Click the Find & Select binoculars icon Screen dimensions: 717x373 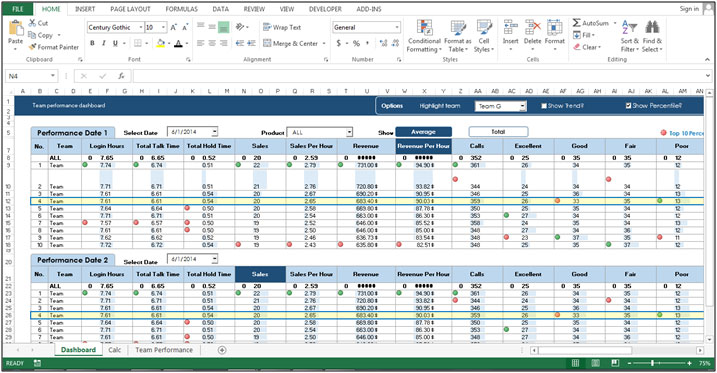coord(652,27)
